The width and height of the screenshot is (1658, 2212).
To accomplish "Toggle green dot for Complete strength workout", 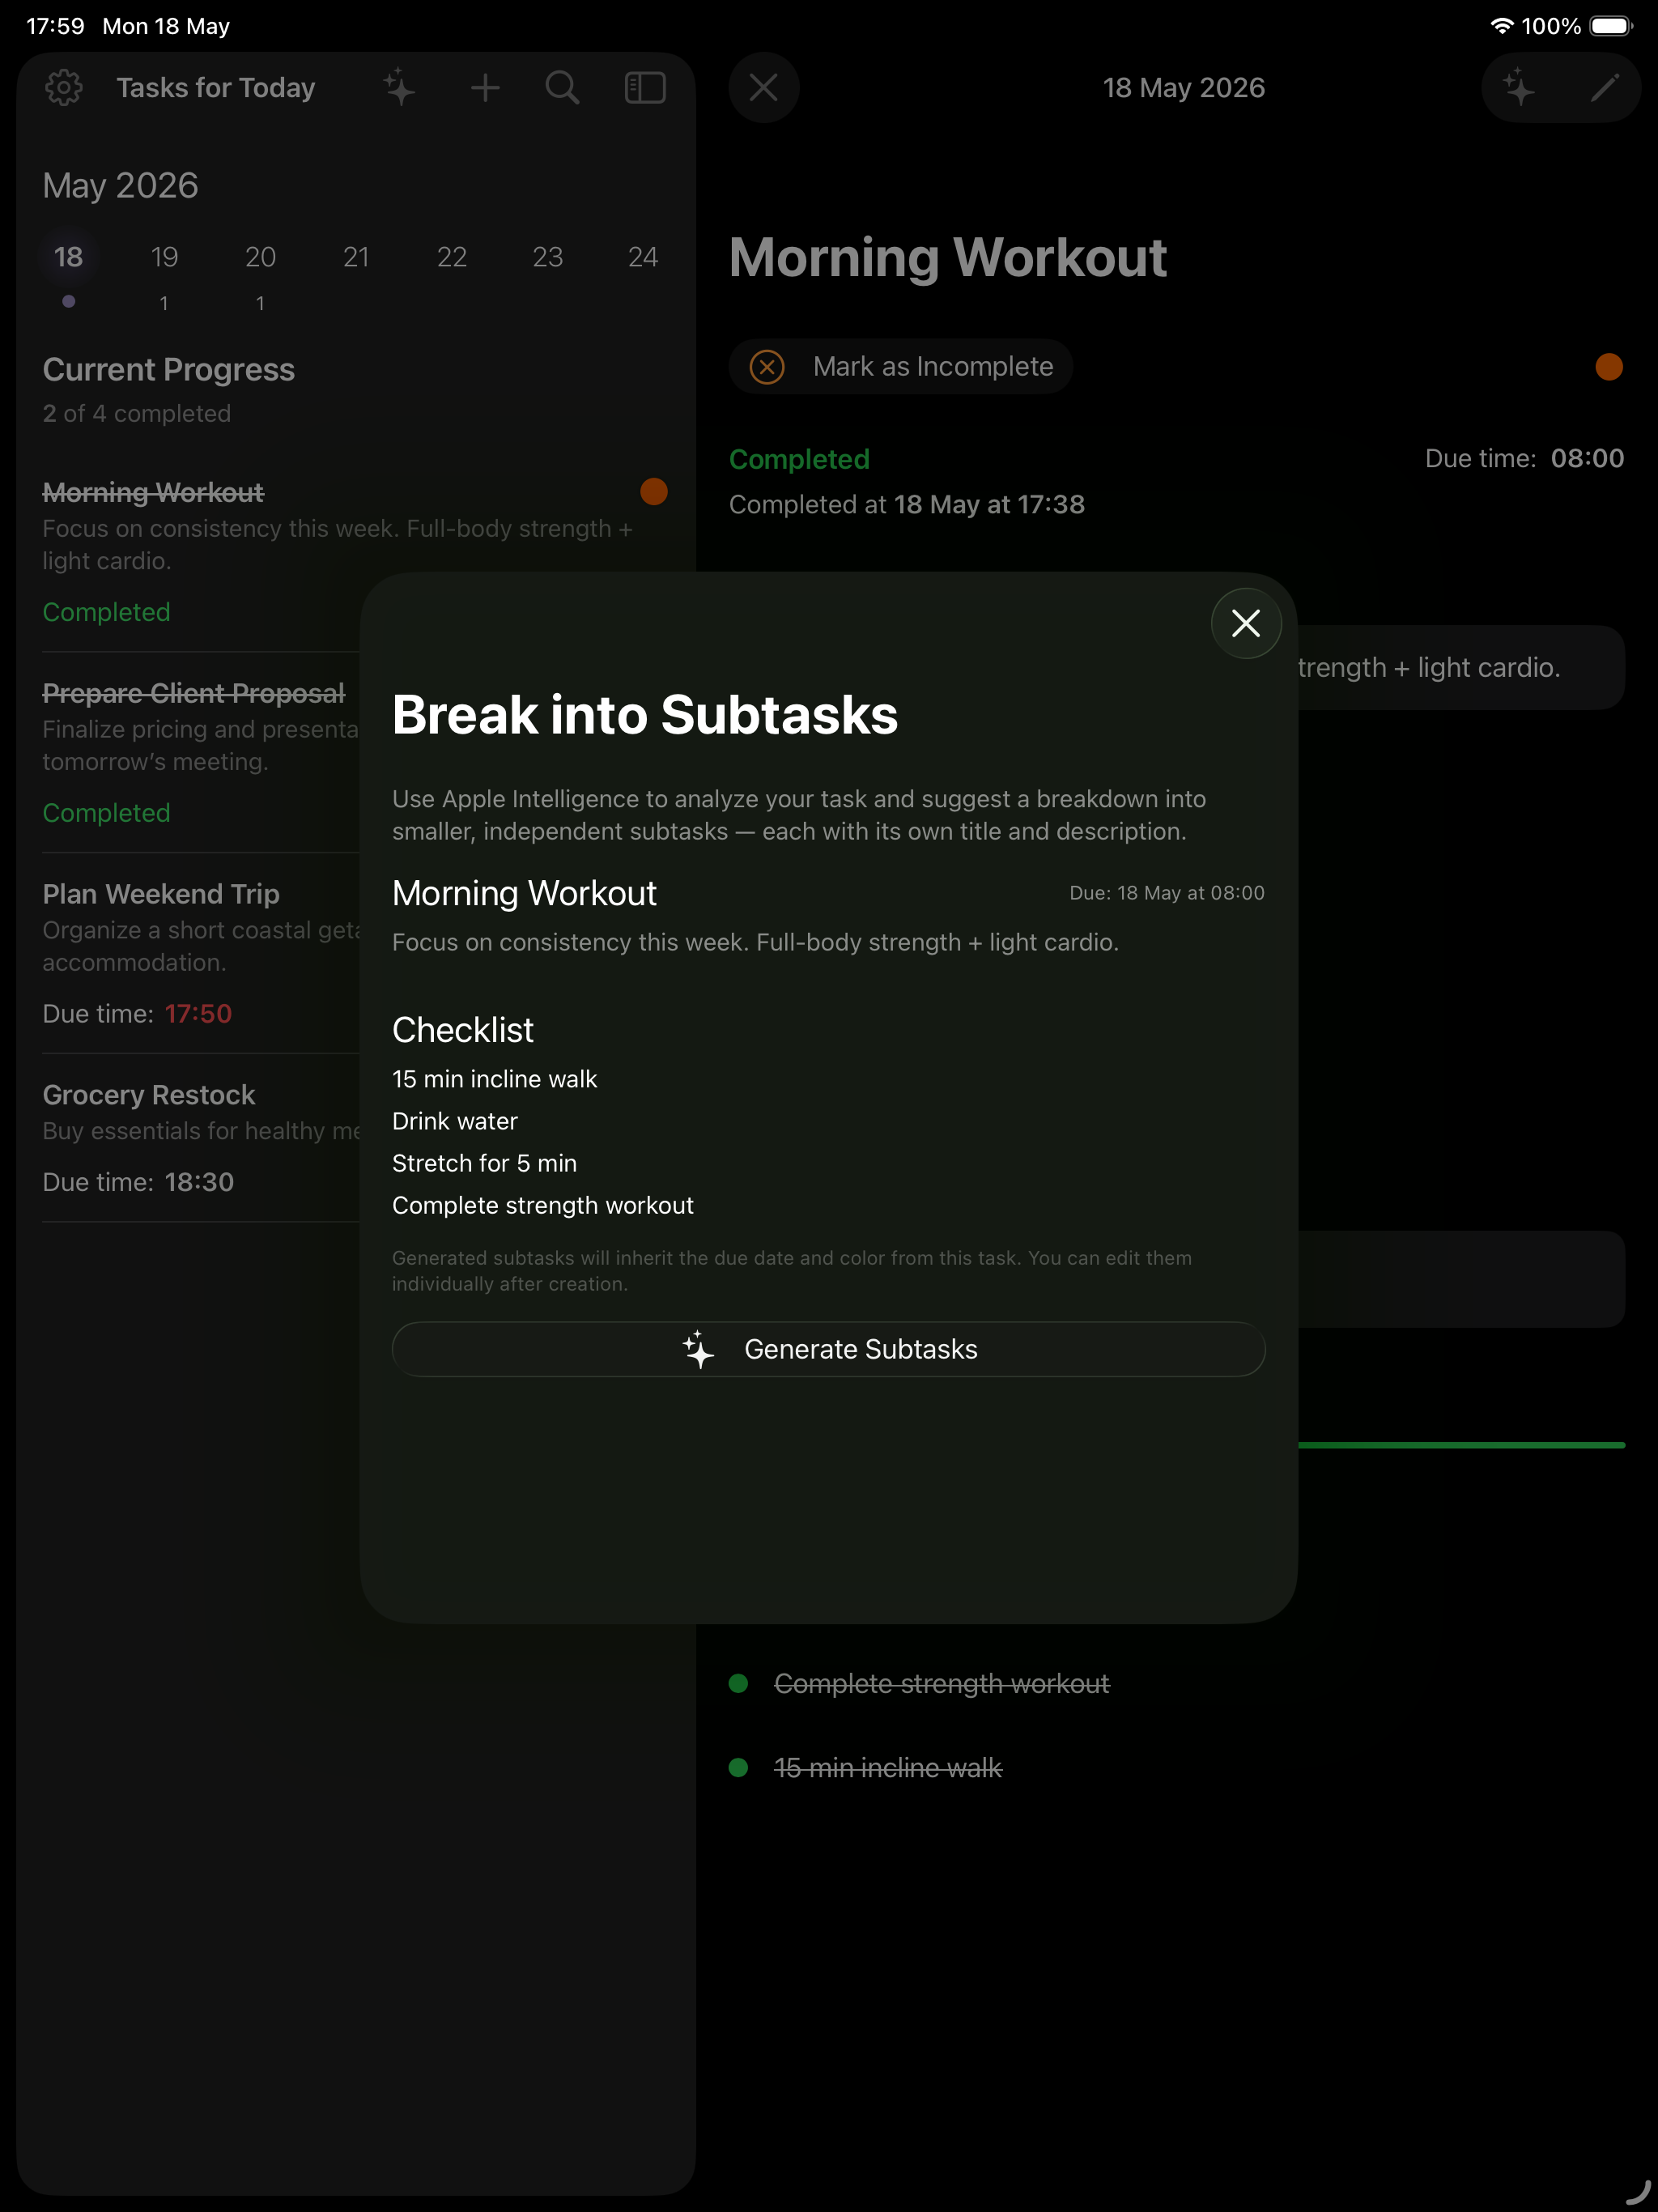I will pyautogui.click(x=738, y=1683).
